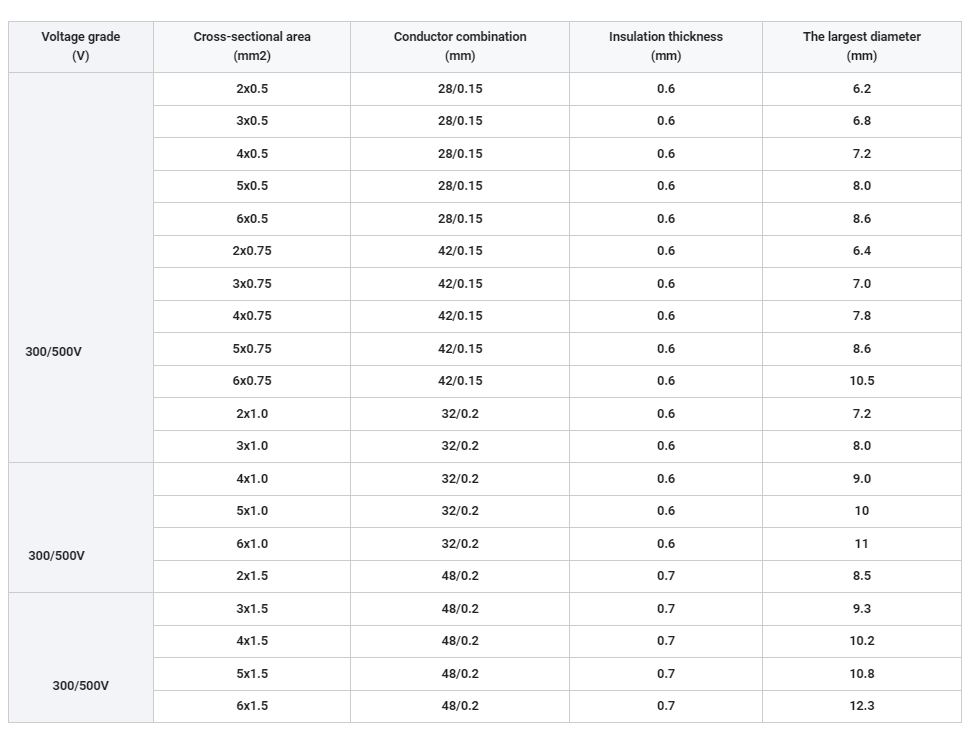Select the 8.5 diameter value
This screenshot has width=974, height=738.
point(862,576)
